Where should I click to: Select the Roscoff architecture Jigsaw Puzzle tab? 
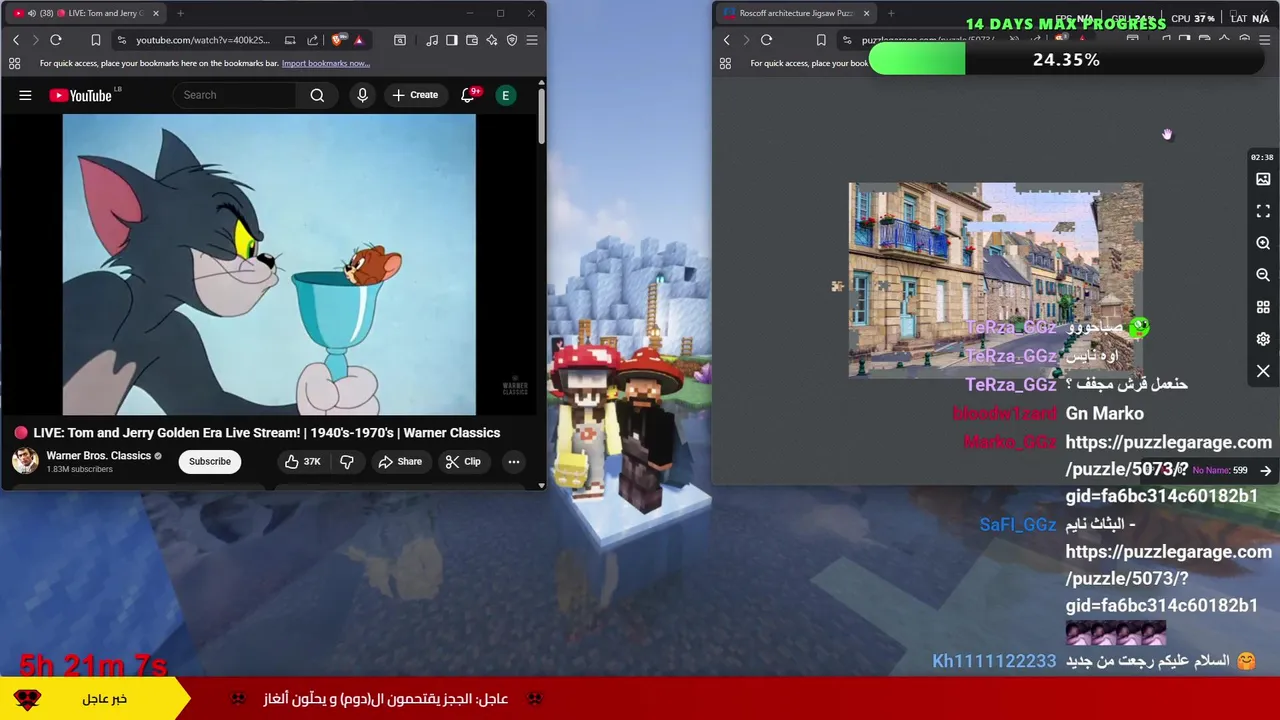795,13
